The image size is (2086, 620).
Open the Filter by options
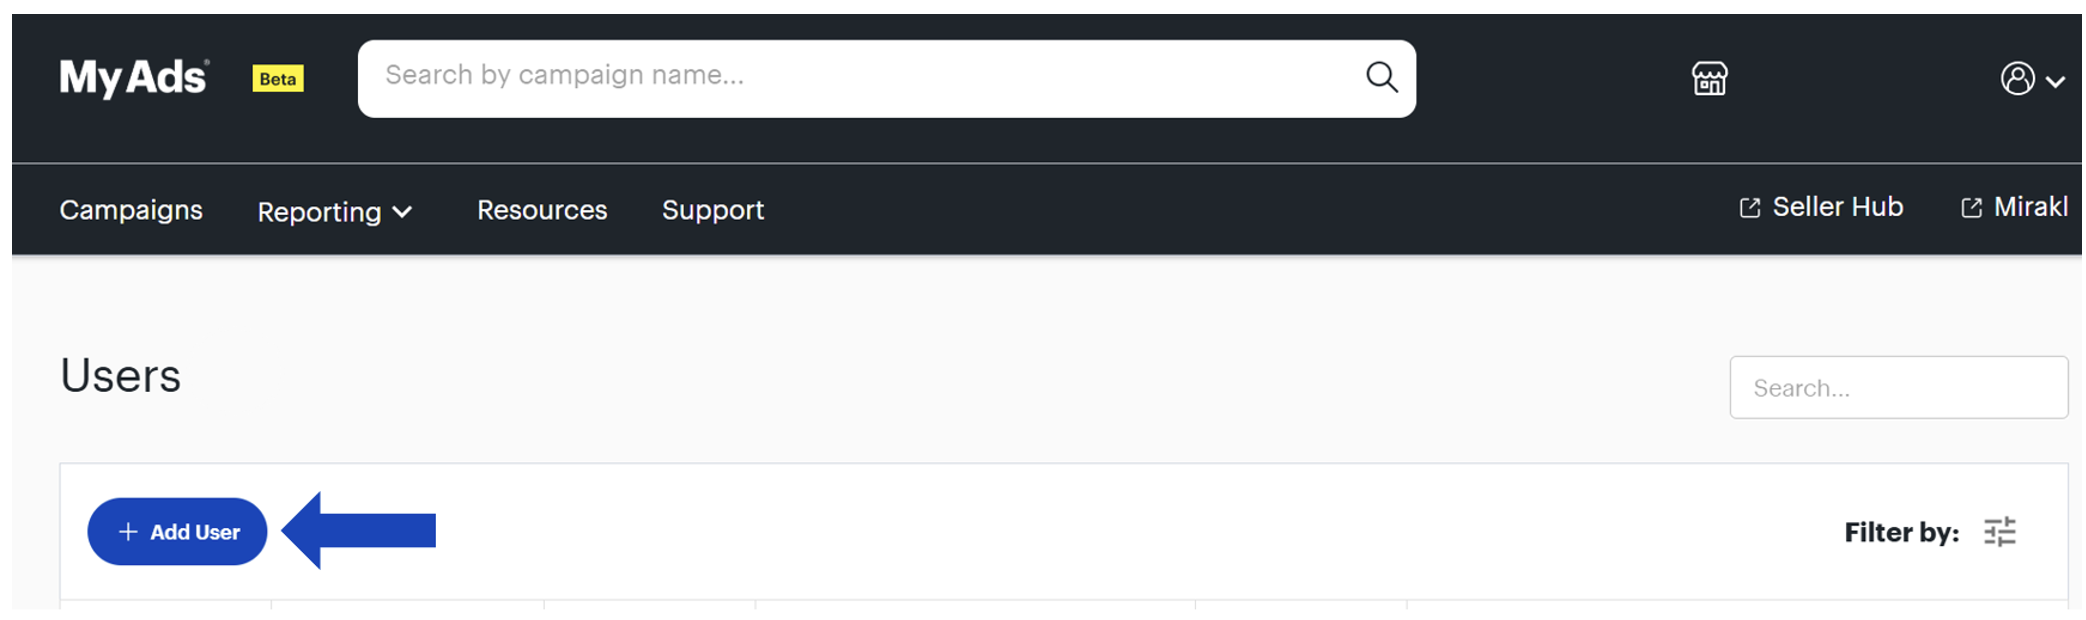[x=1930, y=532]
